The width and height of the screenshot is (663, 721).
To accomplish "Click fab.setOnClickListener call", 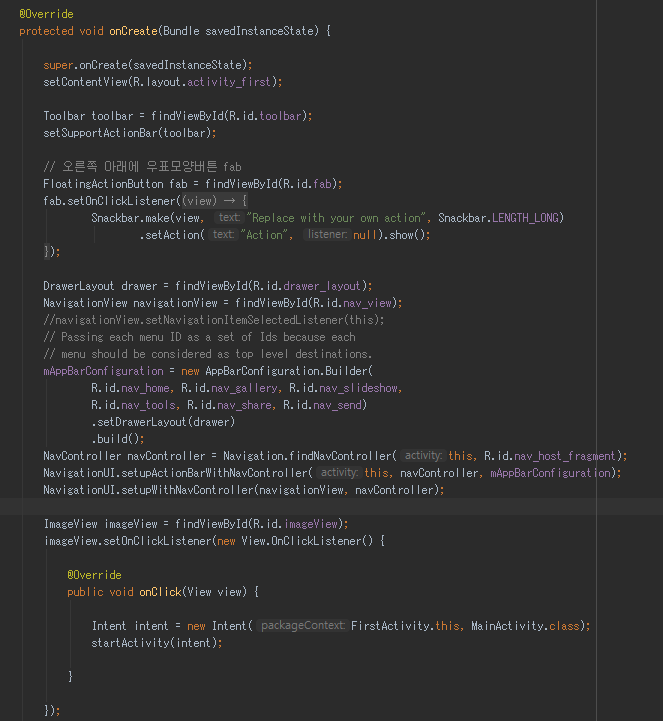I will [109, 201].
